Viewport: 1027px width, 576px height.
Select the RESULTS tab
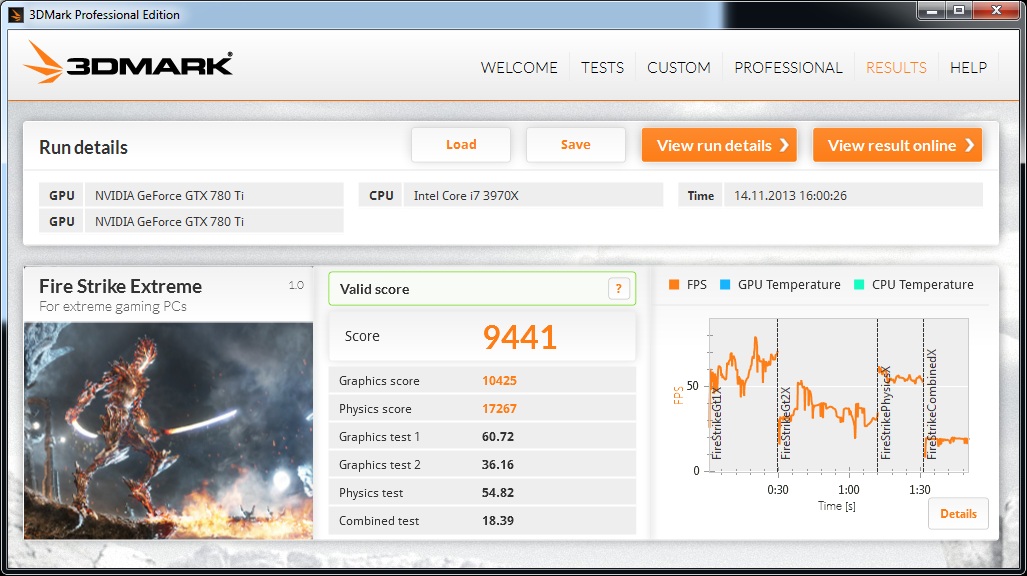[x=896, y=67]
